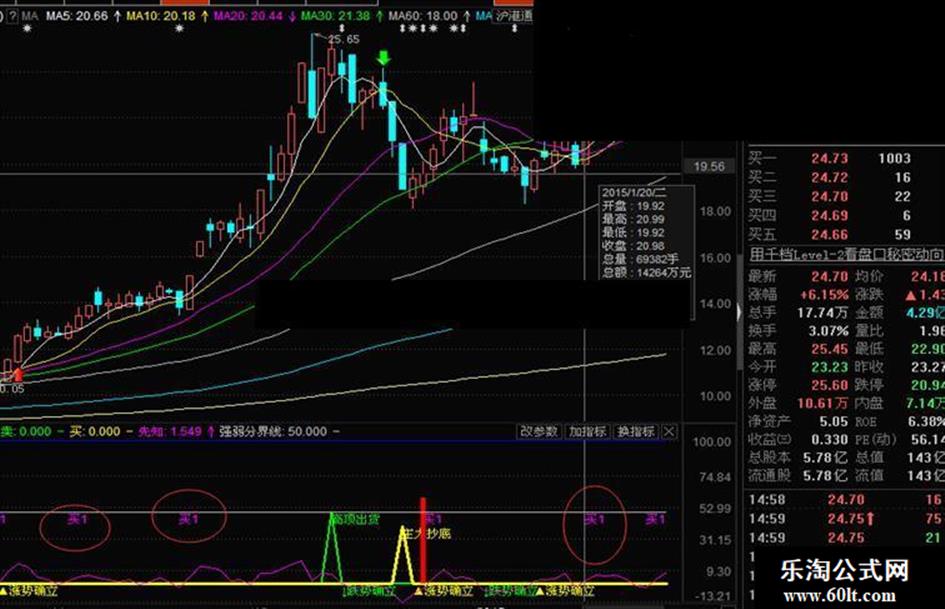This screenshot has height=609, width=945.
Task: Click the 最新 price 24.70
Action: [x=829, y=277]
